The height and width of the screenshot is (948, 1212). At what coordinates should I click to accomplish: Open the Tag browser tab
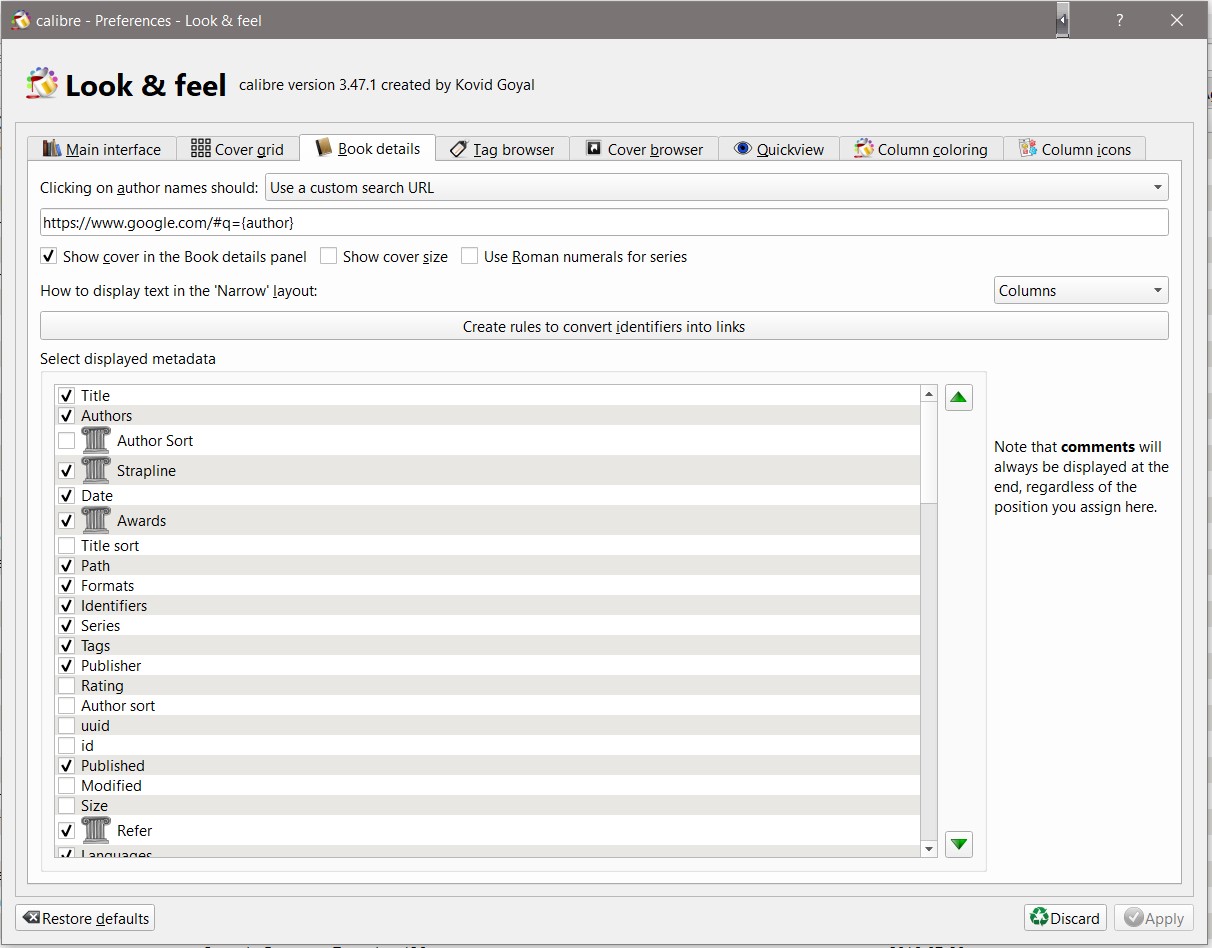click(x=503, y=149)
